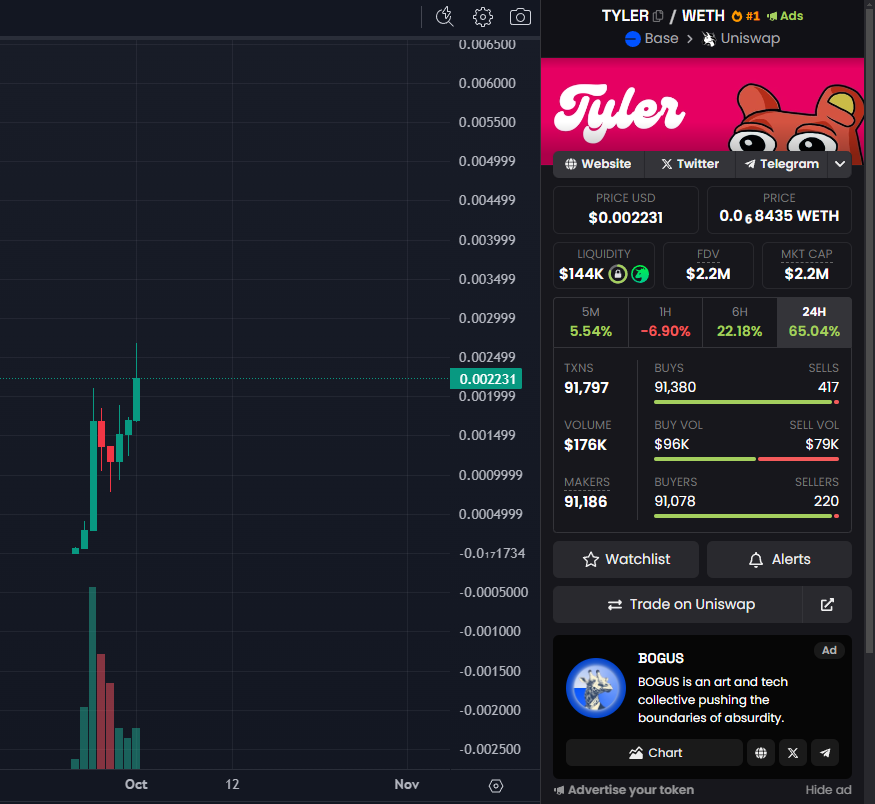This screenshot has height=804, width=875.
Task: Click the MAKERS 91,186 value
Action: [x=585, y=502]
